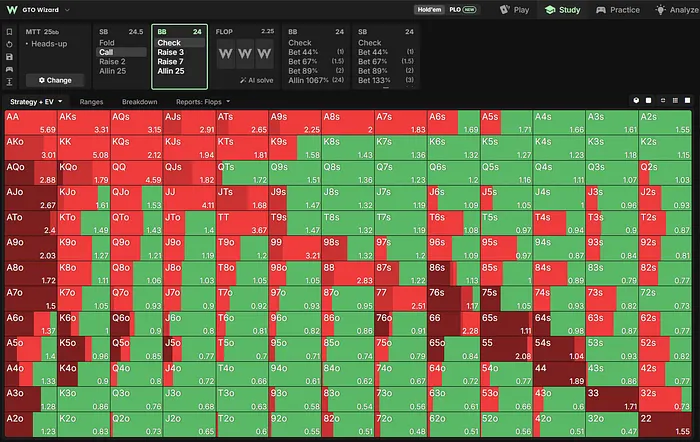700x442 pixels.
Task: Expand the Reports: Flops dropdown
Action: 203,102
